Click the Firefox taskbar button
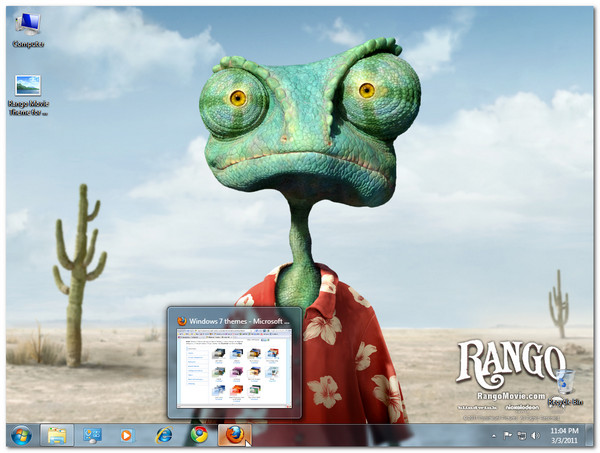This screenshot has width=600, height=453. tap(234, 435)
